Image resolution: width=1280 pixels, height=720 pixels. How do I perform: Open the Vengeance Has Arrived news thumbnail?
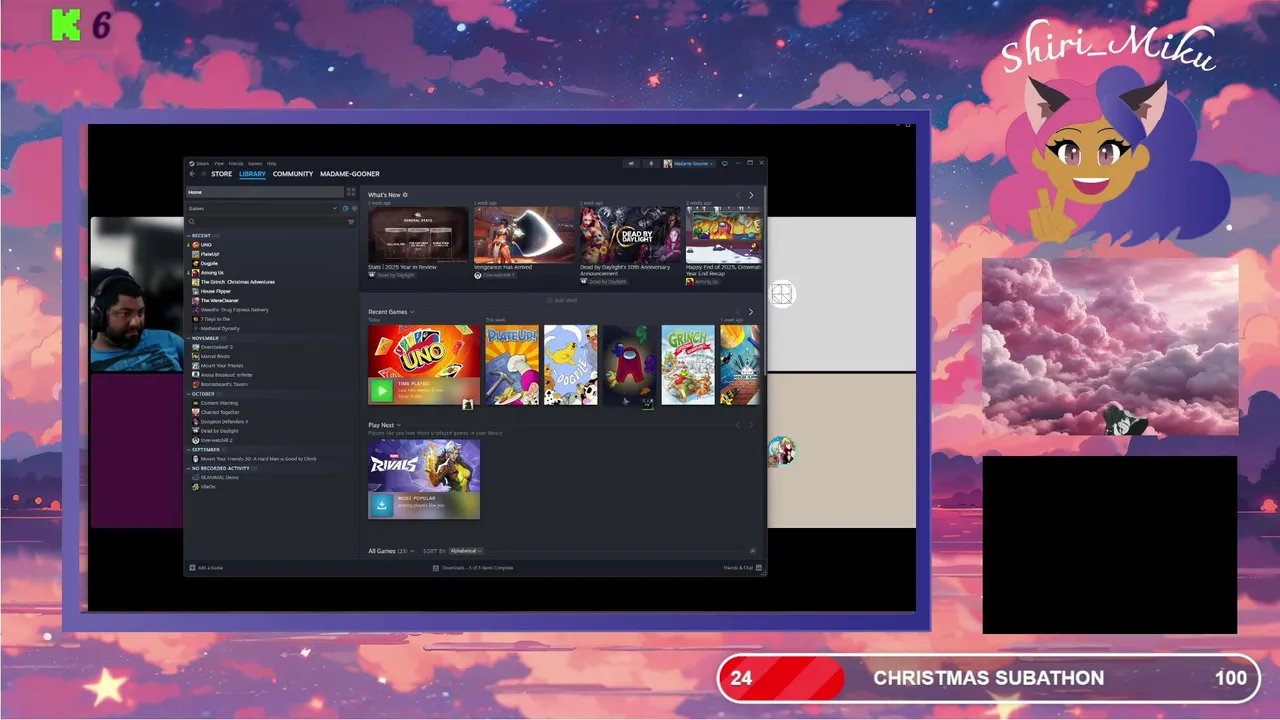click(524, 235)
